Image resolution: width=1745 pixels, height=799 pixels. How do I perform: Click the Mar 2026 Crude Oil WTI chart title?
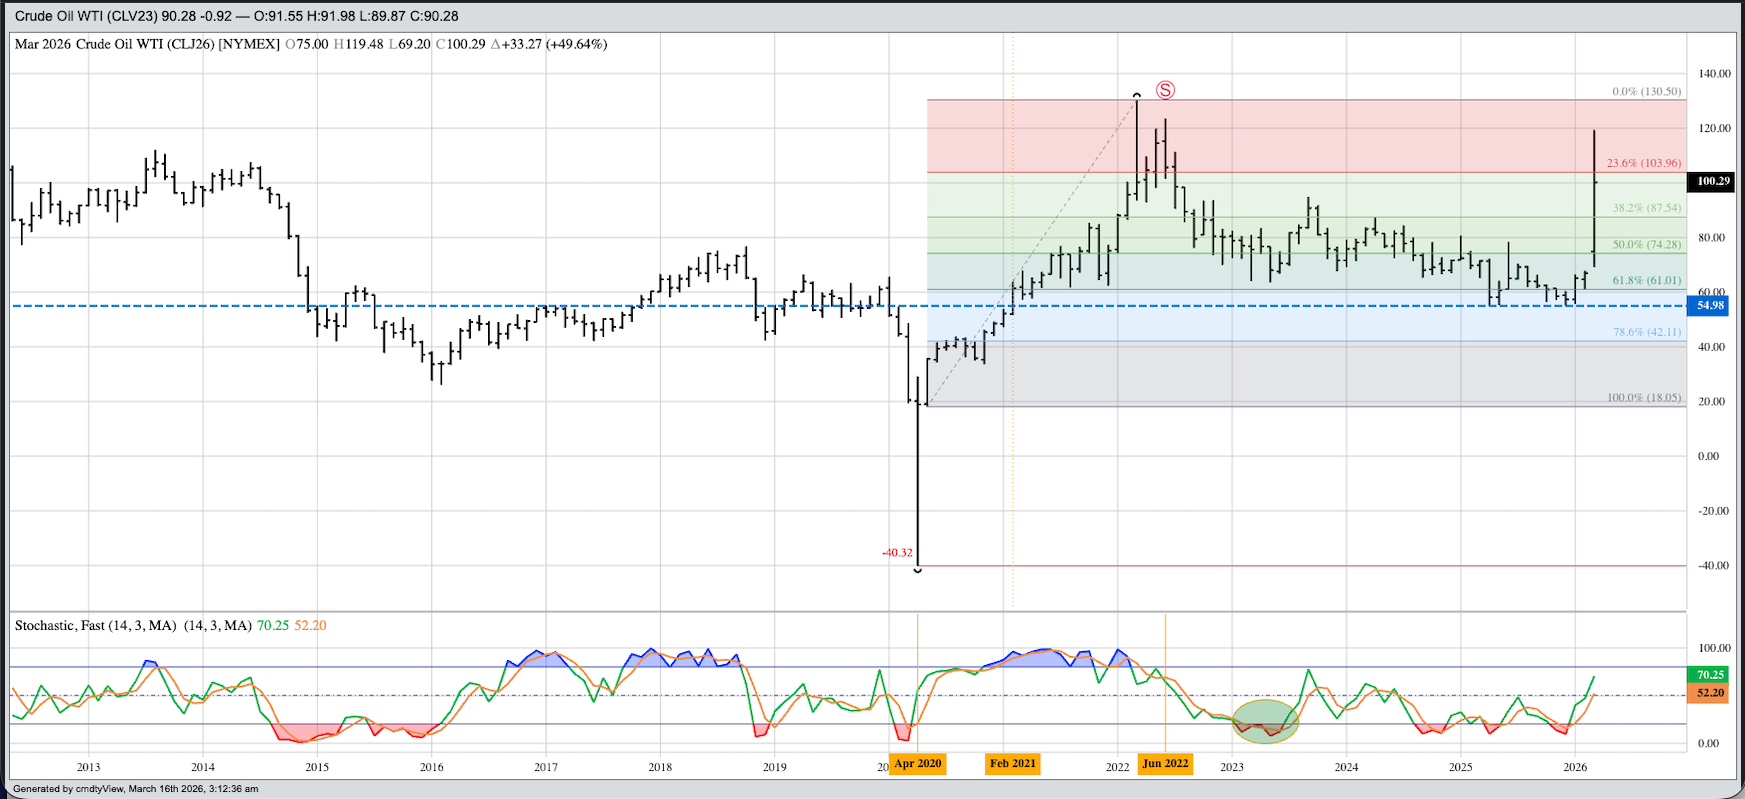147,44
